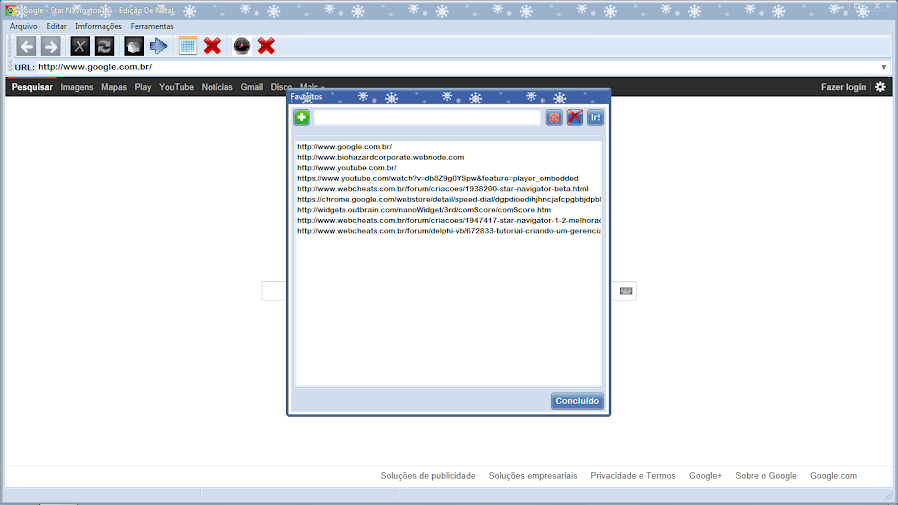The height and width of the screenshot is (505, 898).
Task: Click the red circular icon in Favoritos
Action: click(554, 117)
